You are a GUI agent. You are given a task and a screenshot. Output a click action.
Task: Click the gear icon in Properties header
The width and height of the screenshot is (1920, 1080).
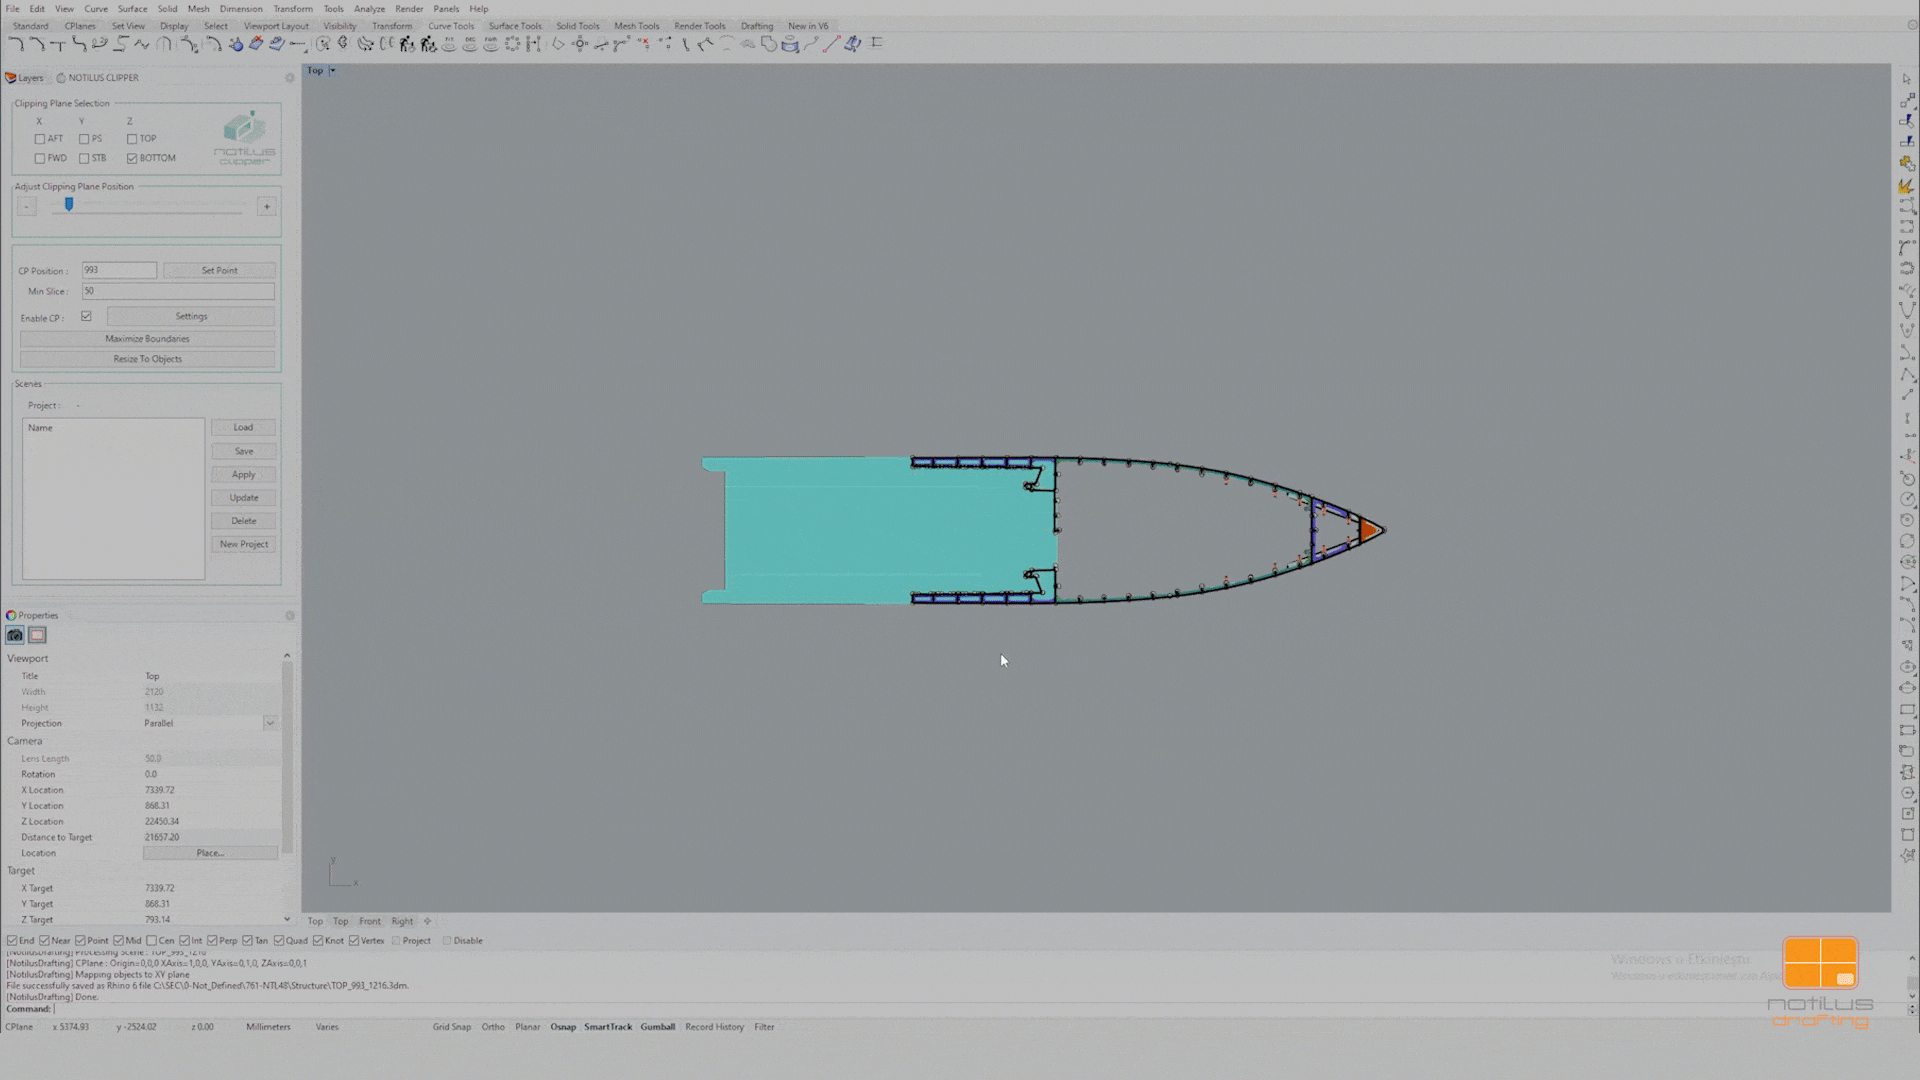(x=290, y=616)
